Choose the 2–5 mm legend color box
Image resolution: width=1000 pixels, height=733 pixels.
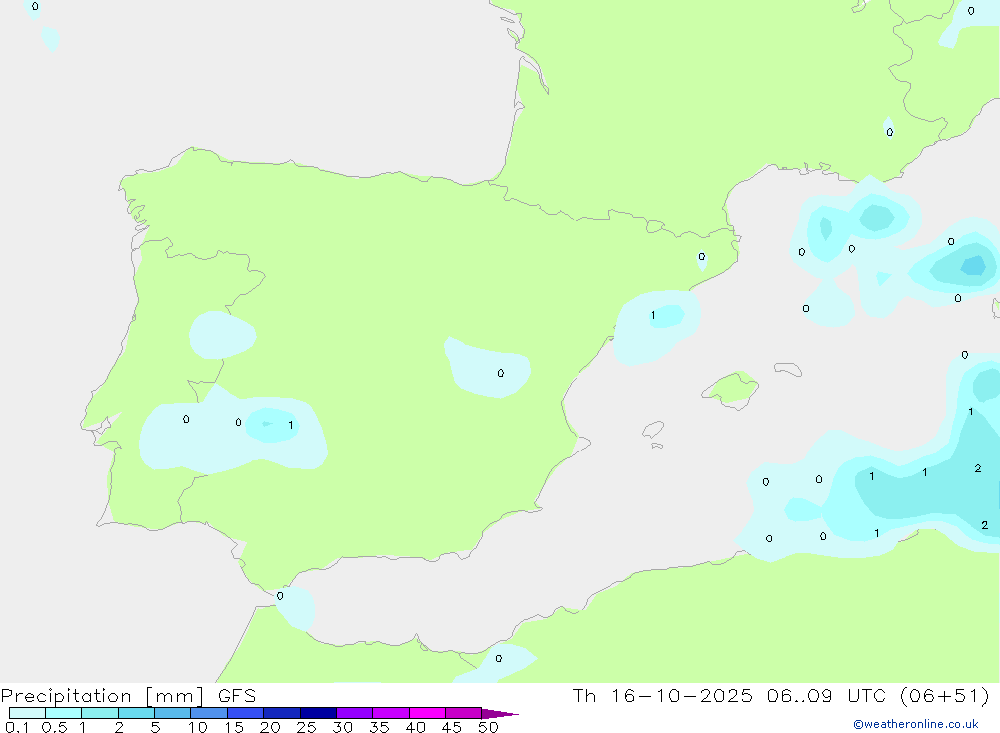coord(136,713)
